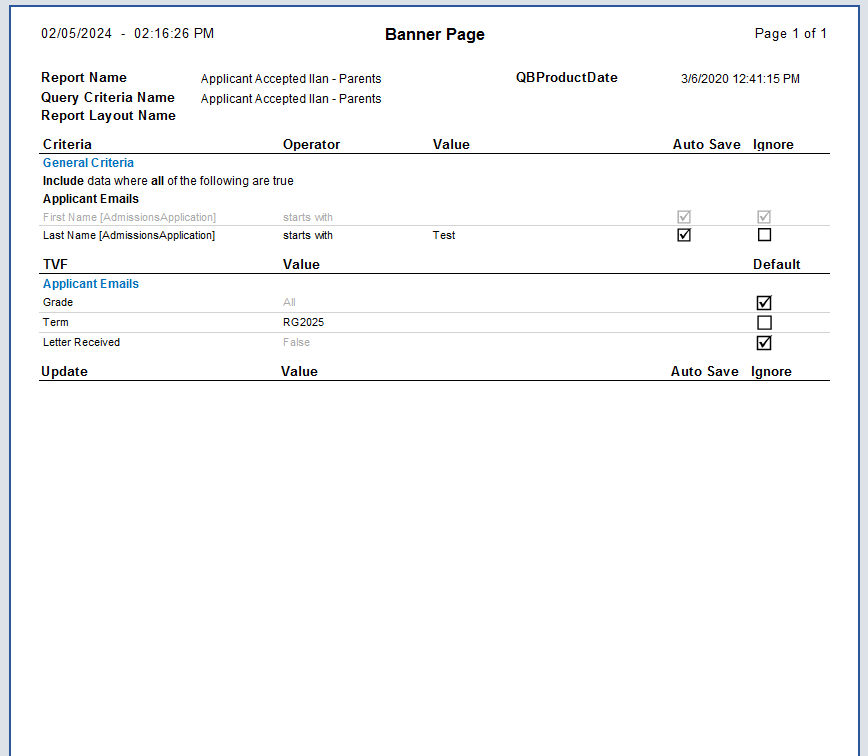Screen dimensions: 868x756
Task: Toggle Default checkbox for Letter Received
Action: (x=764, y=342)
